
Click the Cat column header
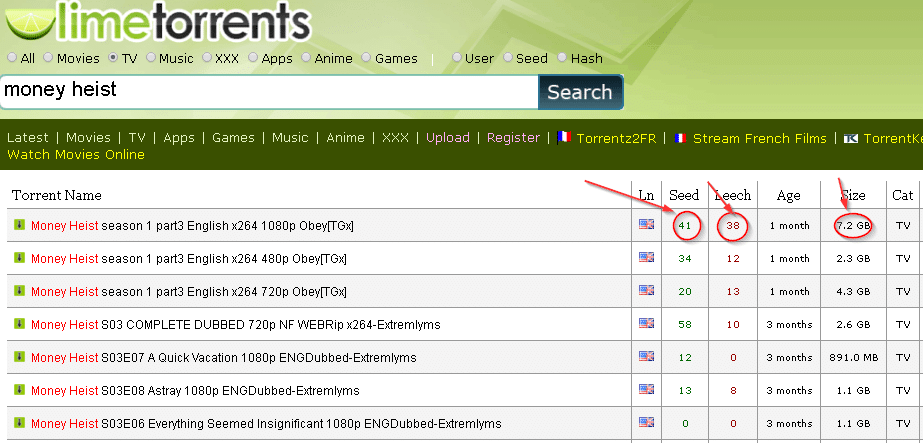point(902,195)
